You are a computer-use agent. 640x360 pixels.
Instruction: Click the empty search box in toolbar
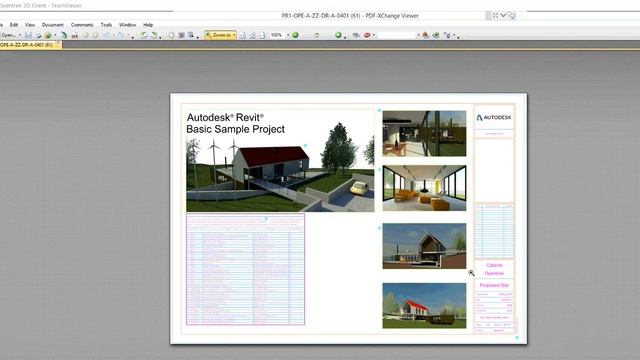tap(397, 35)
